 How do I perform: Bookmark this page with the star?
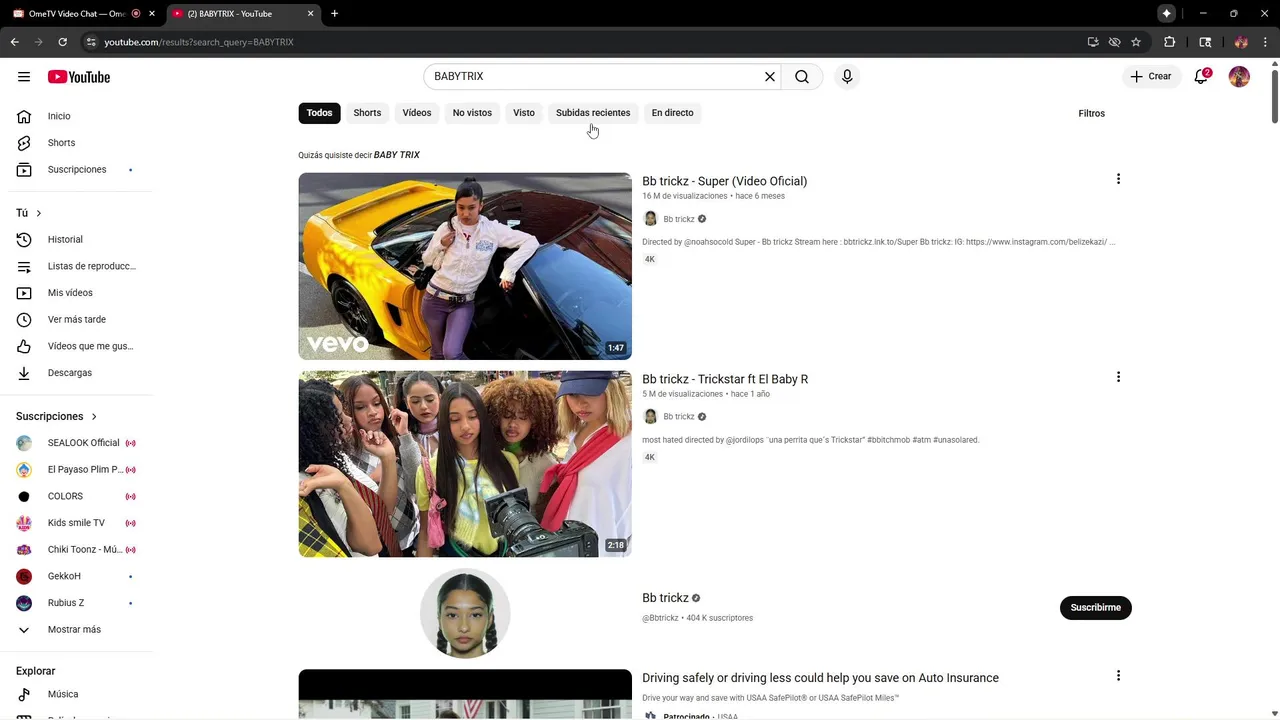pos(1136,42)
